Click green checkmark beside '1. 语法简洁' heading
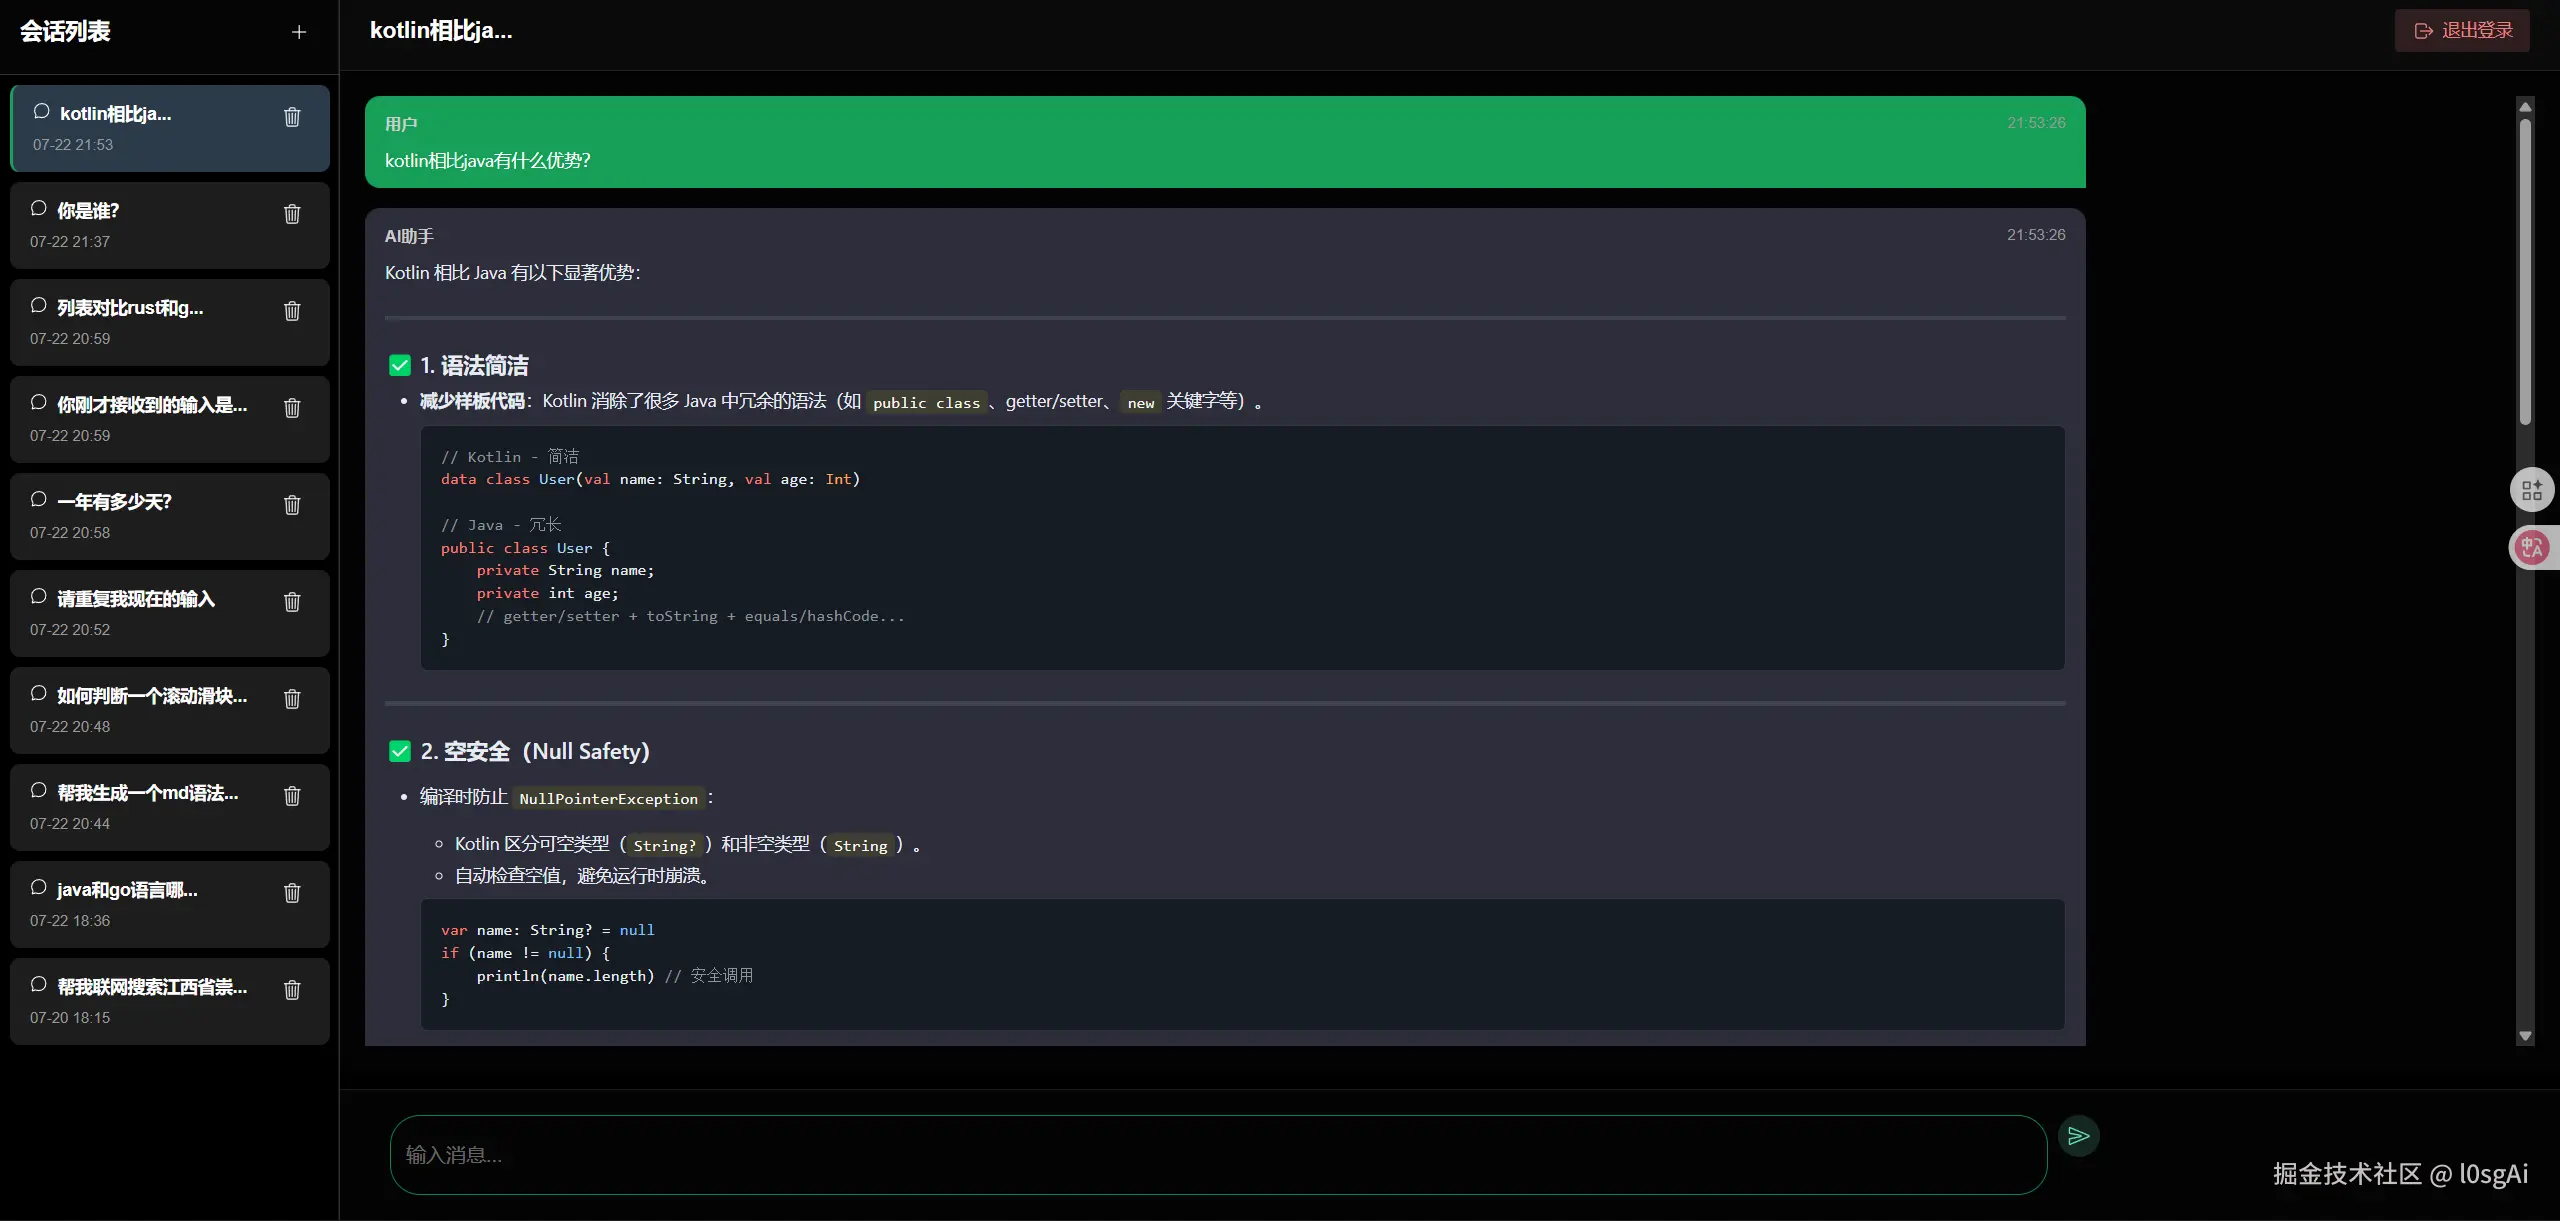 400,366
